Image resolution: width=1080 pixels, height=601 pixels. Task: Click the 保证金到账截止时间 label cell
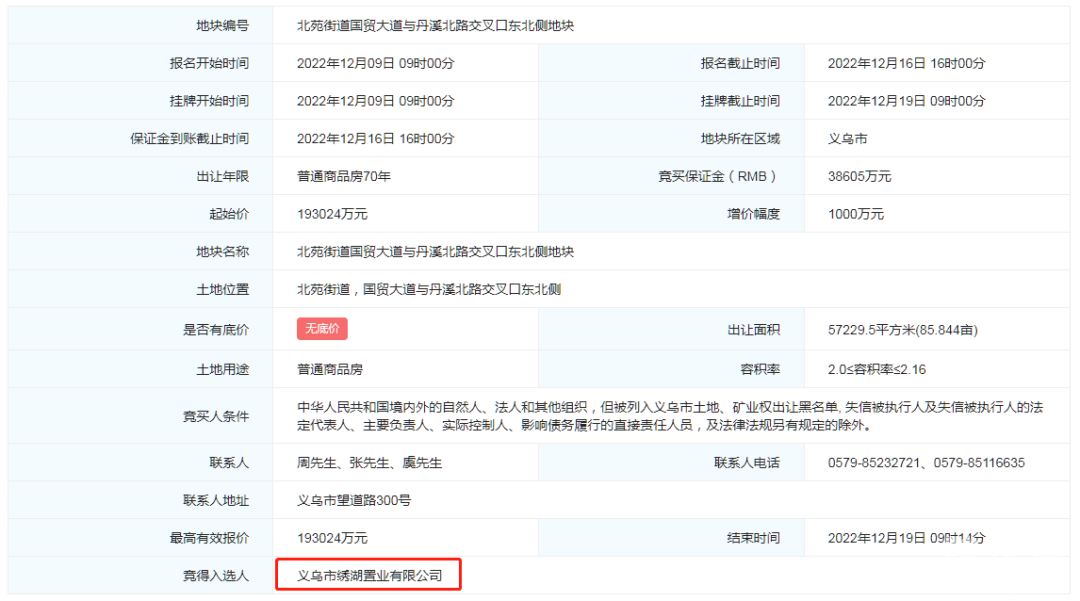click(183, 139)
